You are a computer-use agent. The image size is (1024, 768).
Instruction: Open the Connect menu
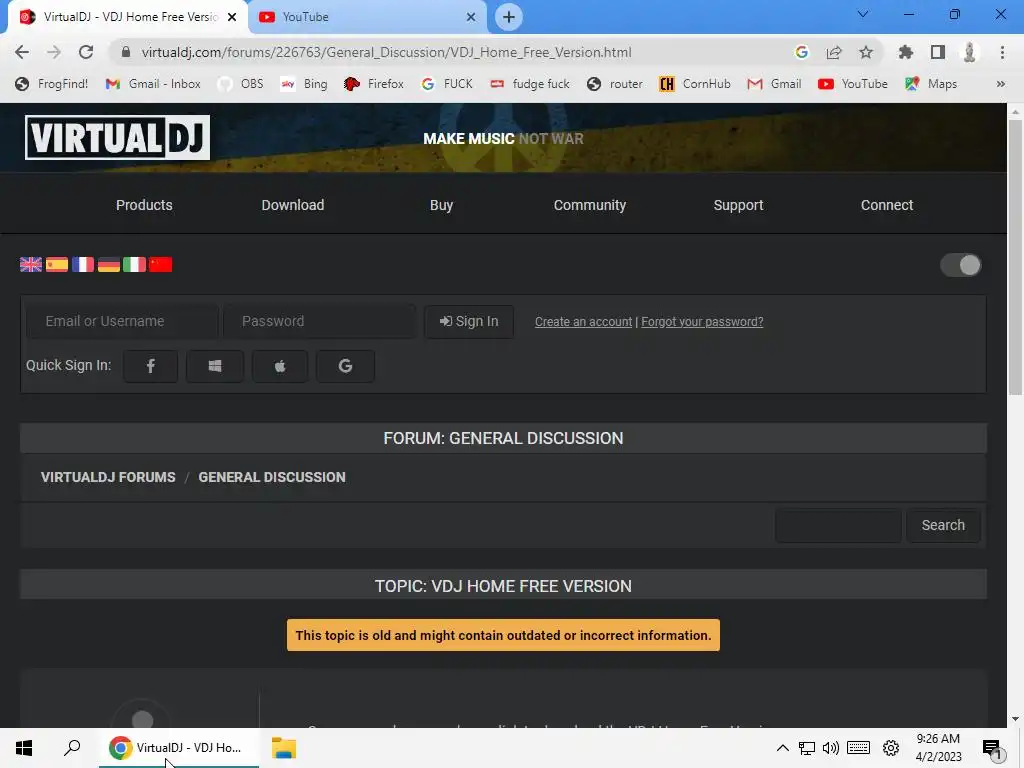coord(887,205)
